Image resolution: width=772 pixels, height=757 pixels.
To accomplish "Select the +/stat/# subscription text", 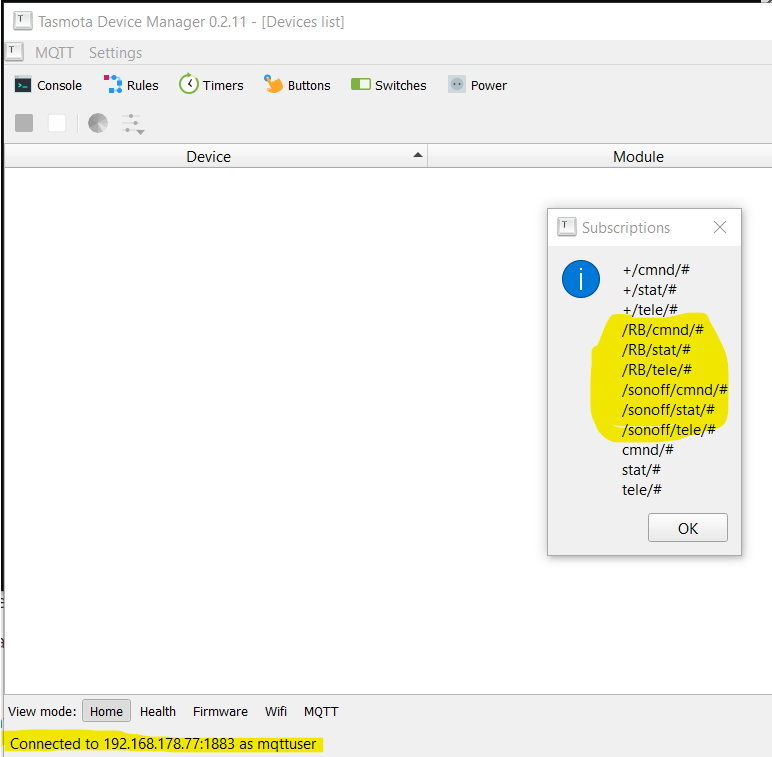I will (649, 290).
